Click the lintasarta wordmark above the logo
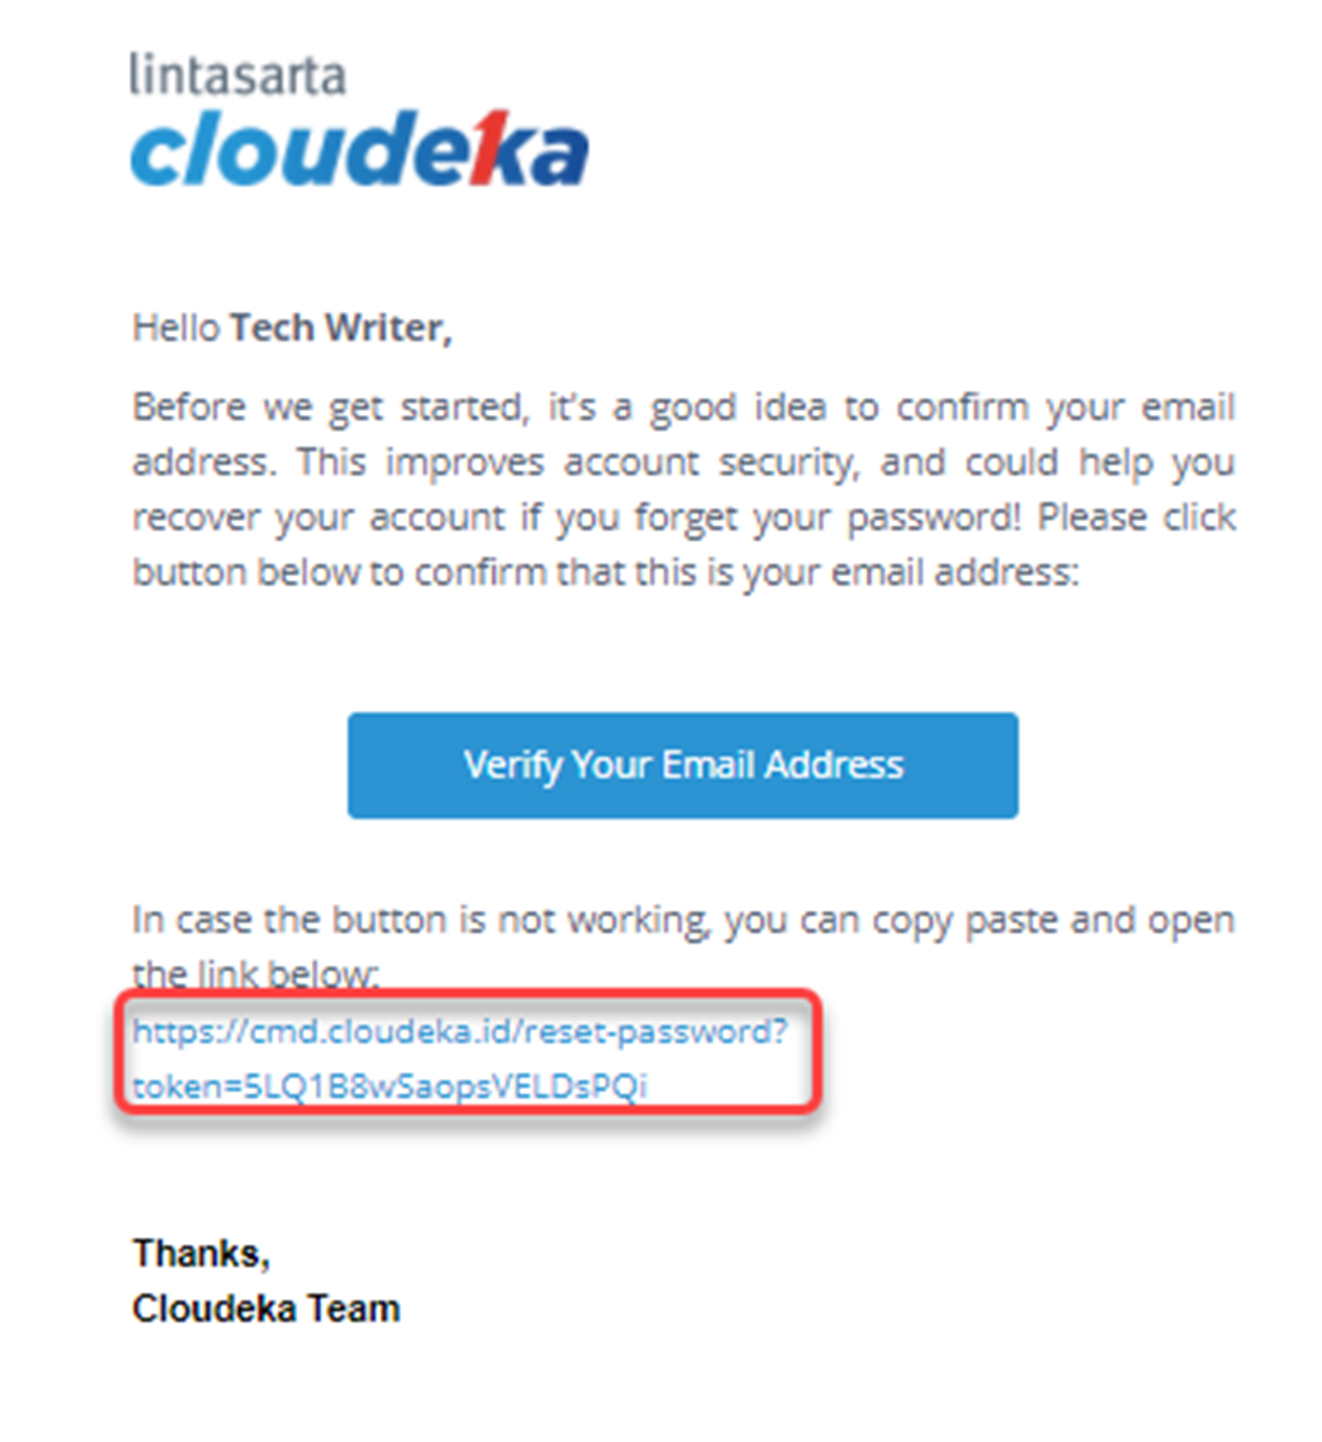Image resolution: width=1322 pixels, height=1442 pixels. (x=238, y=76)
